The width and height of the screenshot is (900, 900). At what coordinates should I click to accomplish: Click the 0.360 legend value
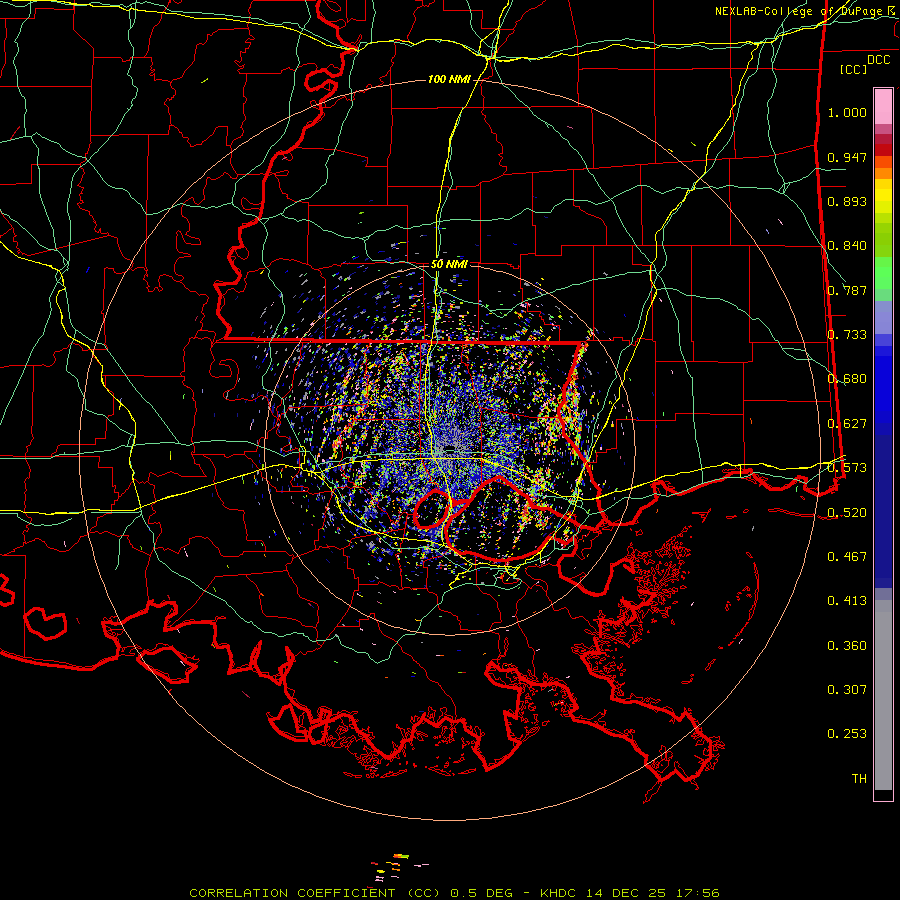(847, 646)
